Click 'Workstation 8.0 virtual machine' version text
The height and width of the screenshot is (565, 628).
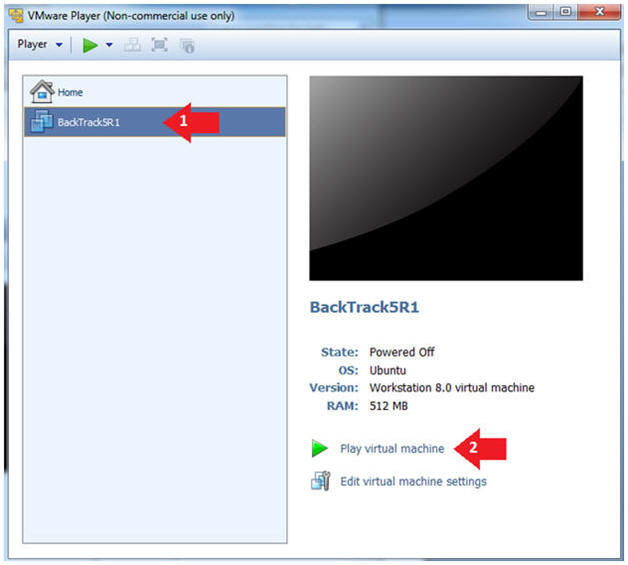(x=452, y=388)
